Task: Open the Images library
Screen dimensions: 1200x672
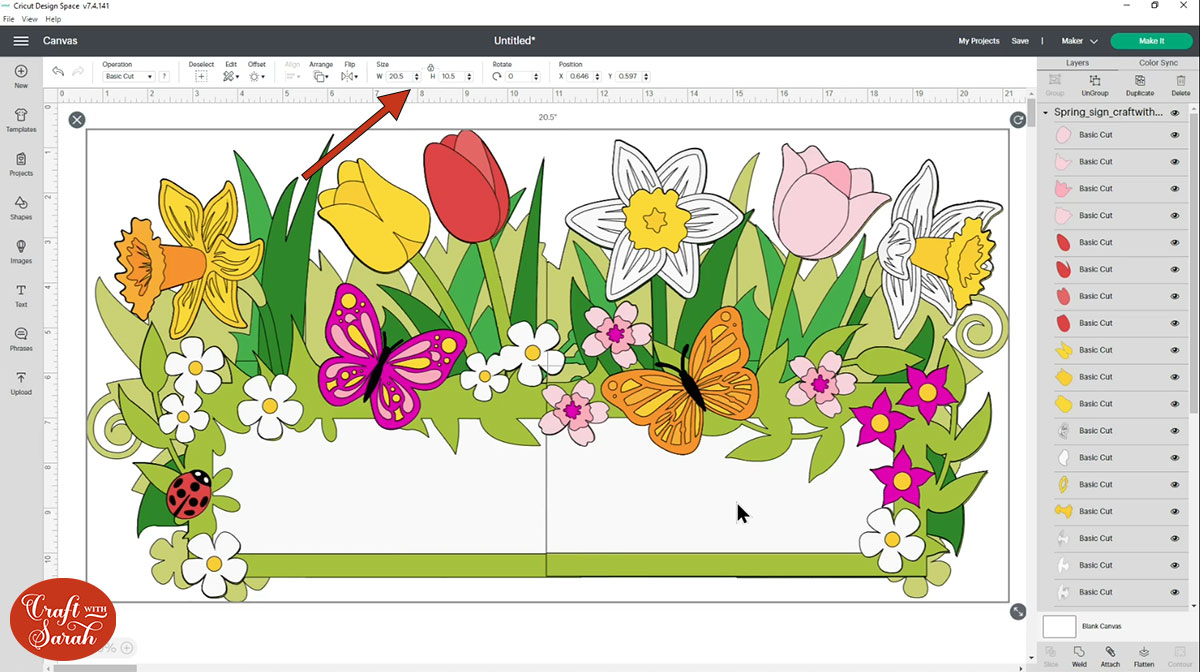Action: (21, 251)
